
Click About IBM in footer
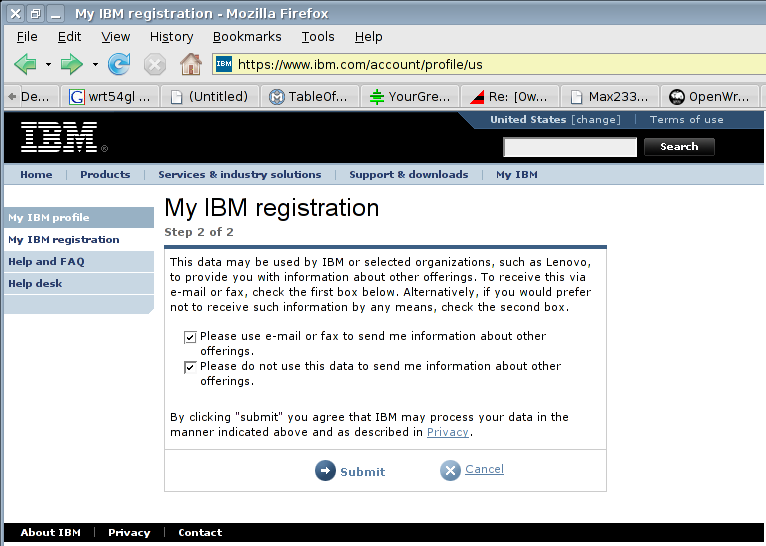click(x=50, y=532)
